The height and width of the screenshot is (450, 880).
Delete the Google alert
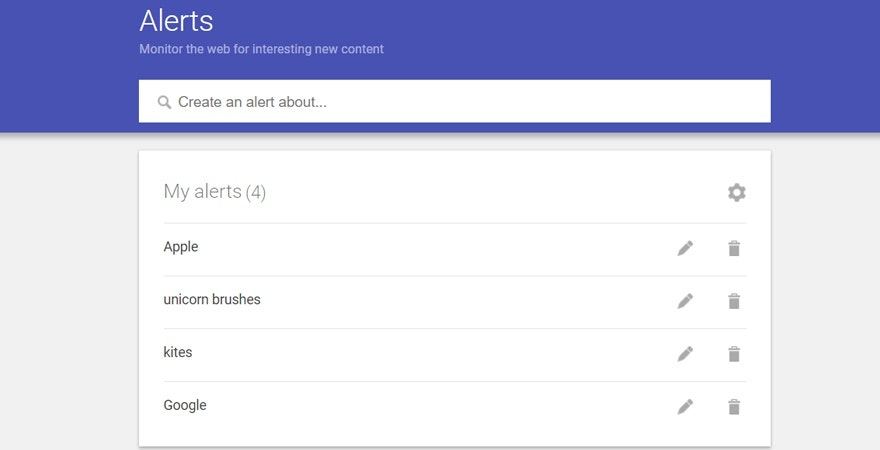tap(734, 406)
